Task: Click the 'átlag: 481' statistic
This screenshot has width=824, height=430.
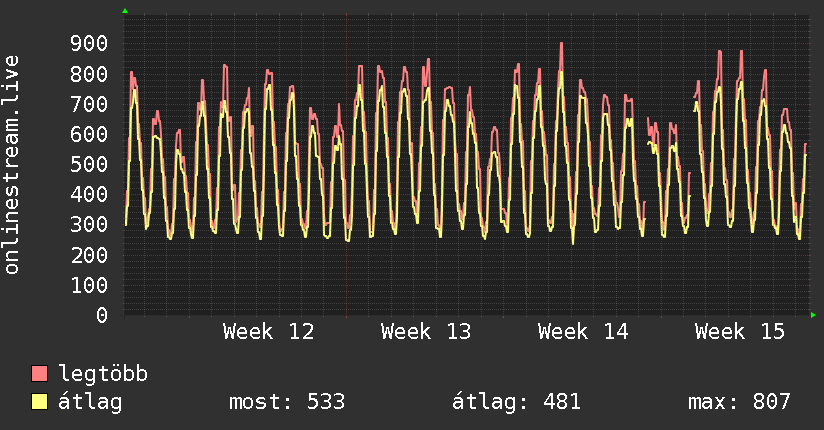Action: pos(516,402)
